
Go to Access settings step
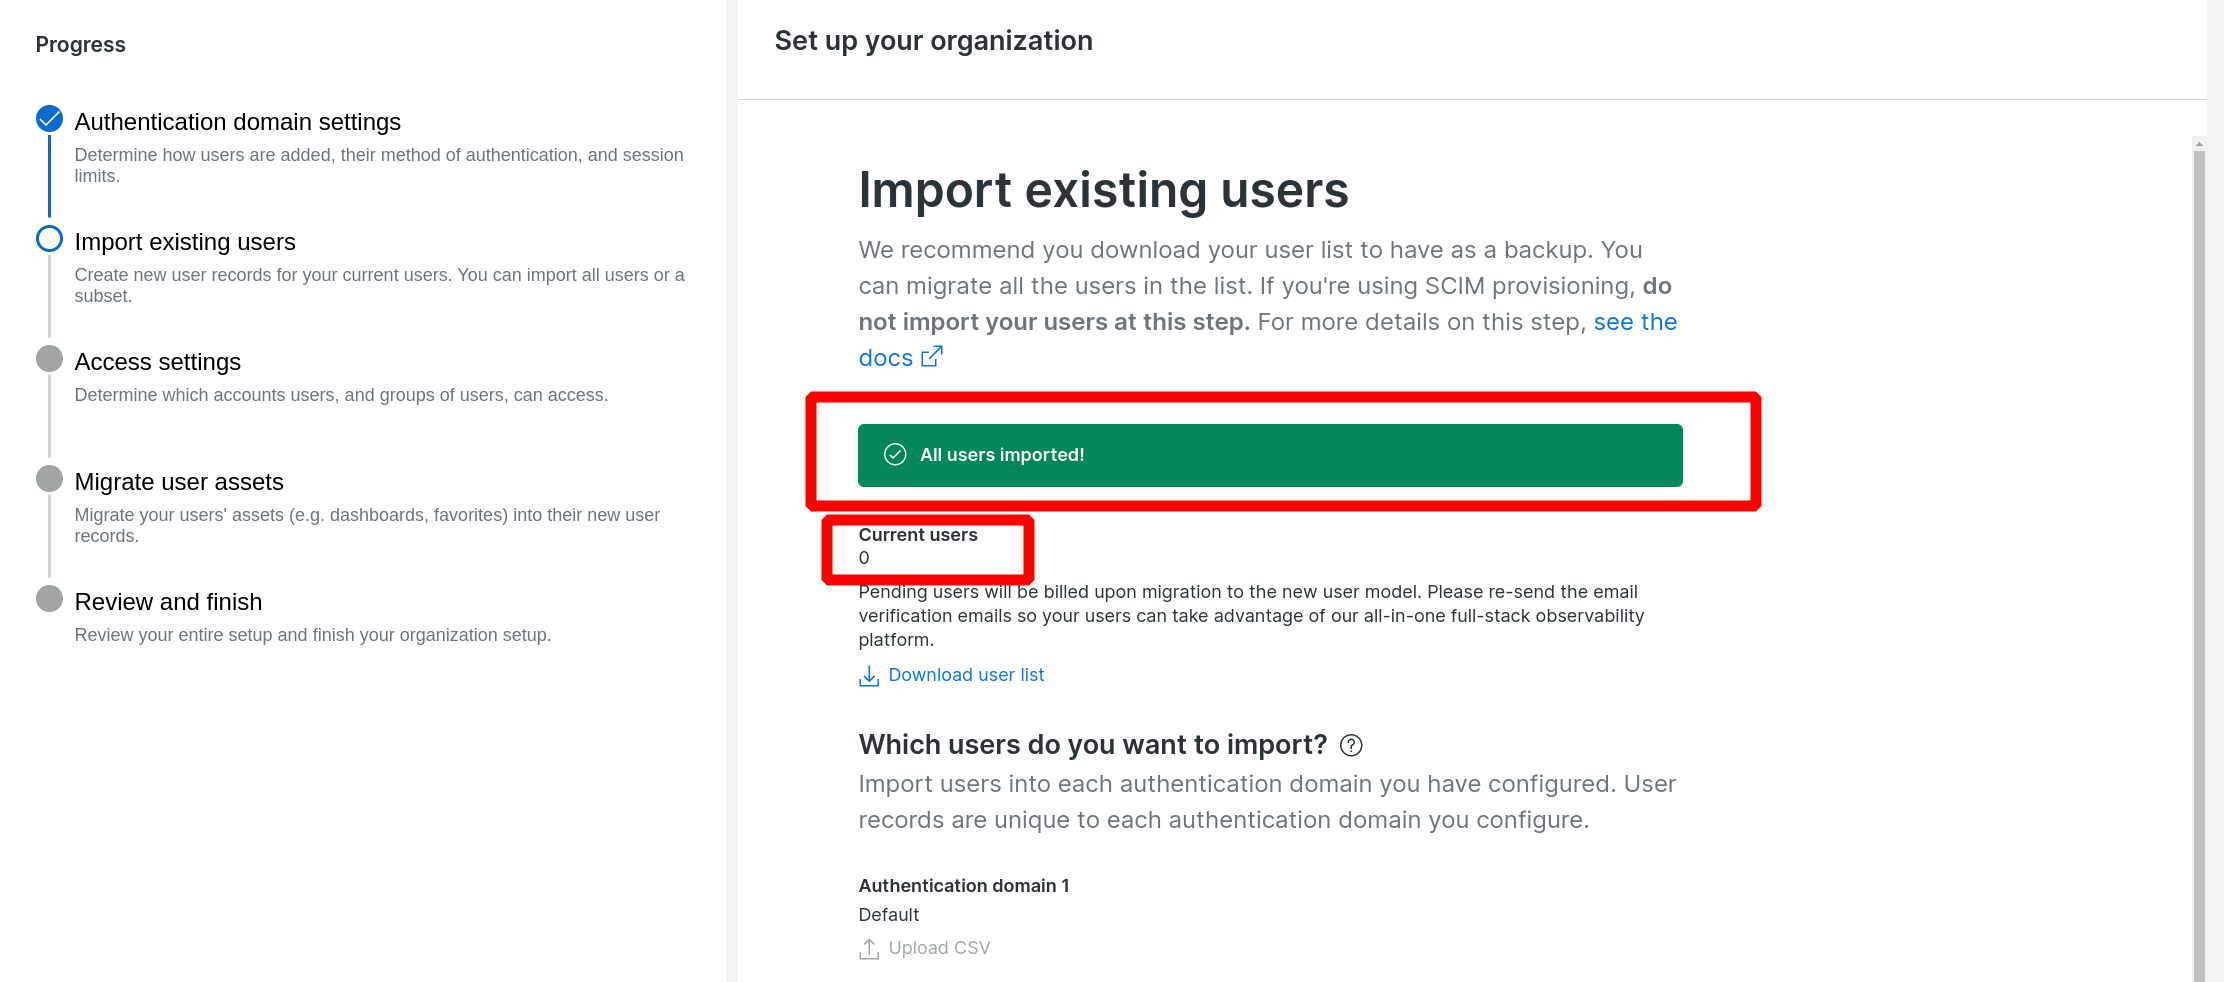[x=157, y=362]
